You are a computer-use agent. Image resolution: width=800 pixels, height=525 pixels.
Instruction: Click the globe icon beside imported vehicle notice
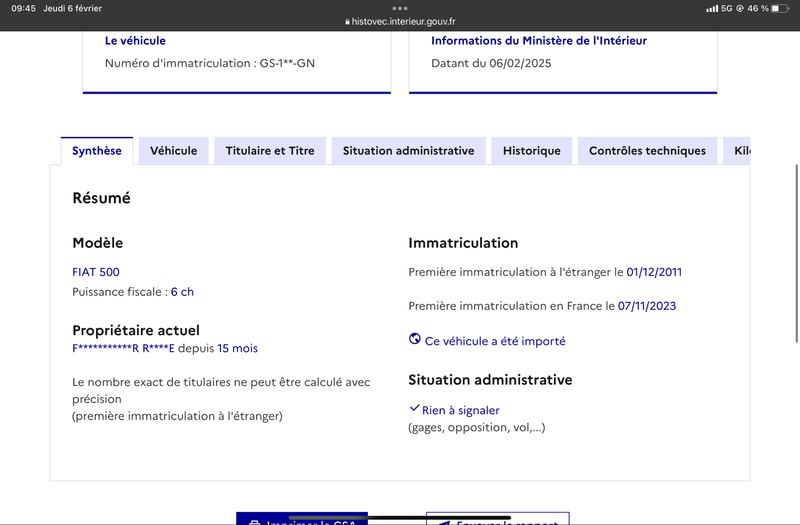tap(415, 339)
